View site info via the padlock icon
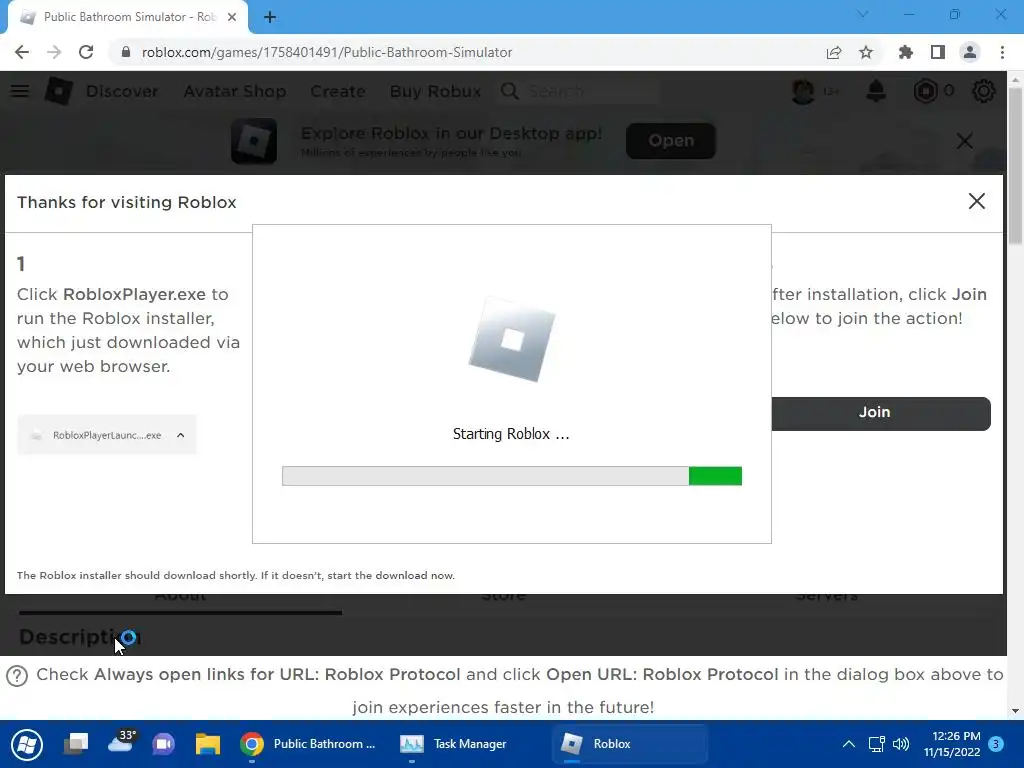Viewport: 1024px width, 768px height. (x=125, y=52)
